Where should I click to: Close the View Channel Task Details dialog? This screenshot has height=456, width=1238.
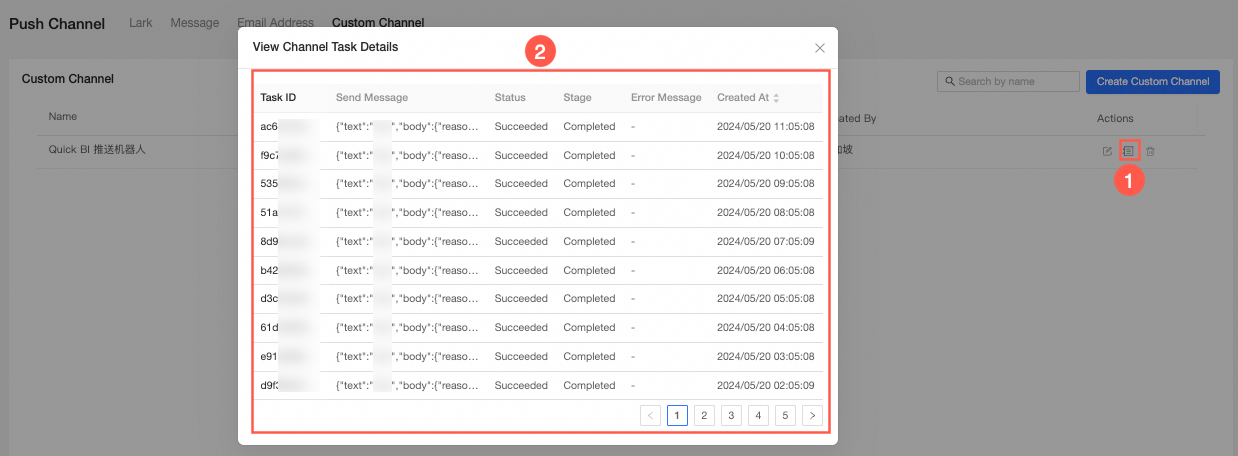(820, 47)
